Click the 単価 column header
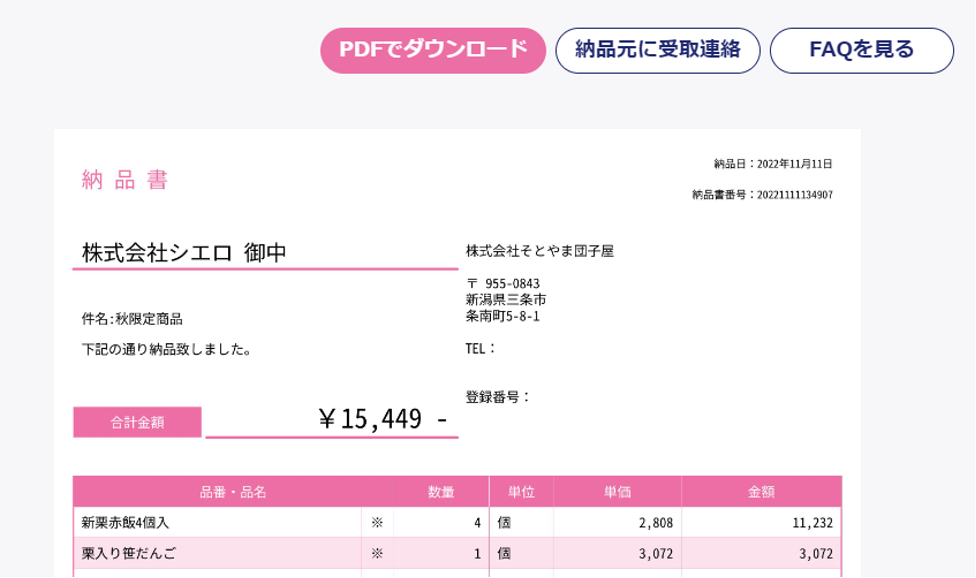Viewport: 976px width, 578px height. point(617,492)
